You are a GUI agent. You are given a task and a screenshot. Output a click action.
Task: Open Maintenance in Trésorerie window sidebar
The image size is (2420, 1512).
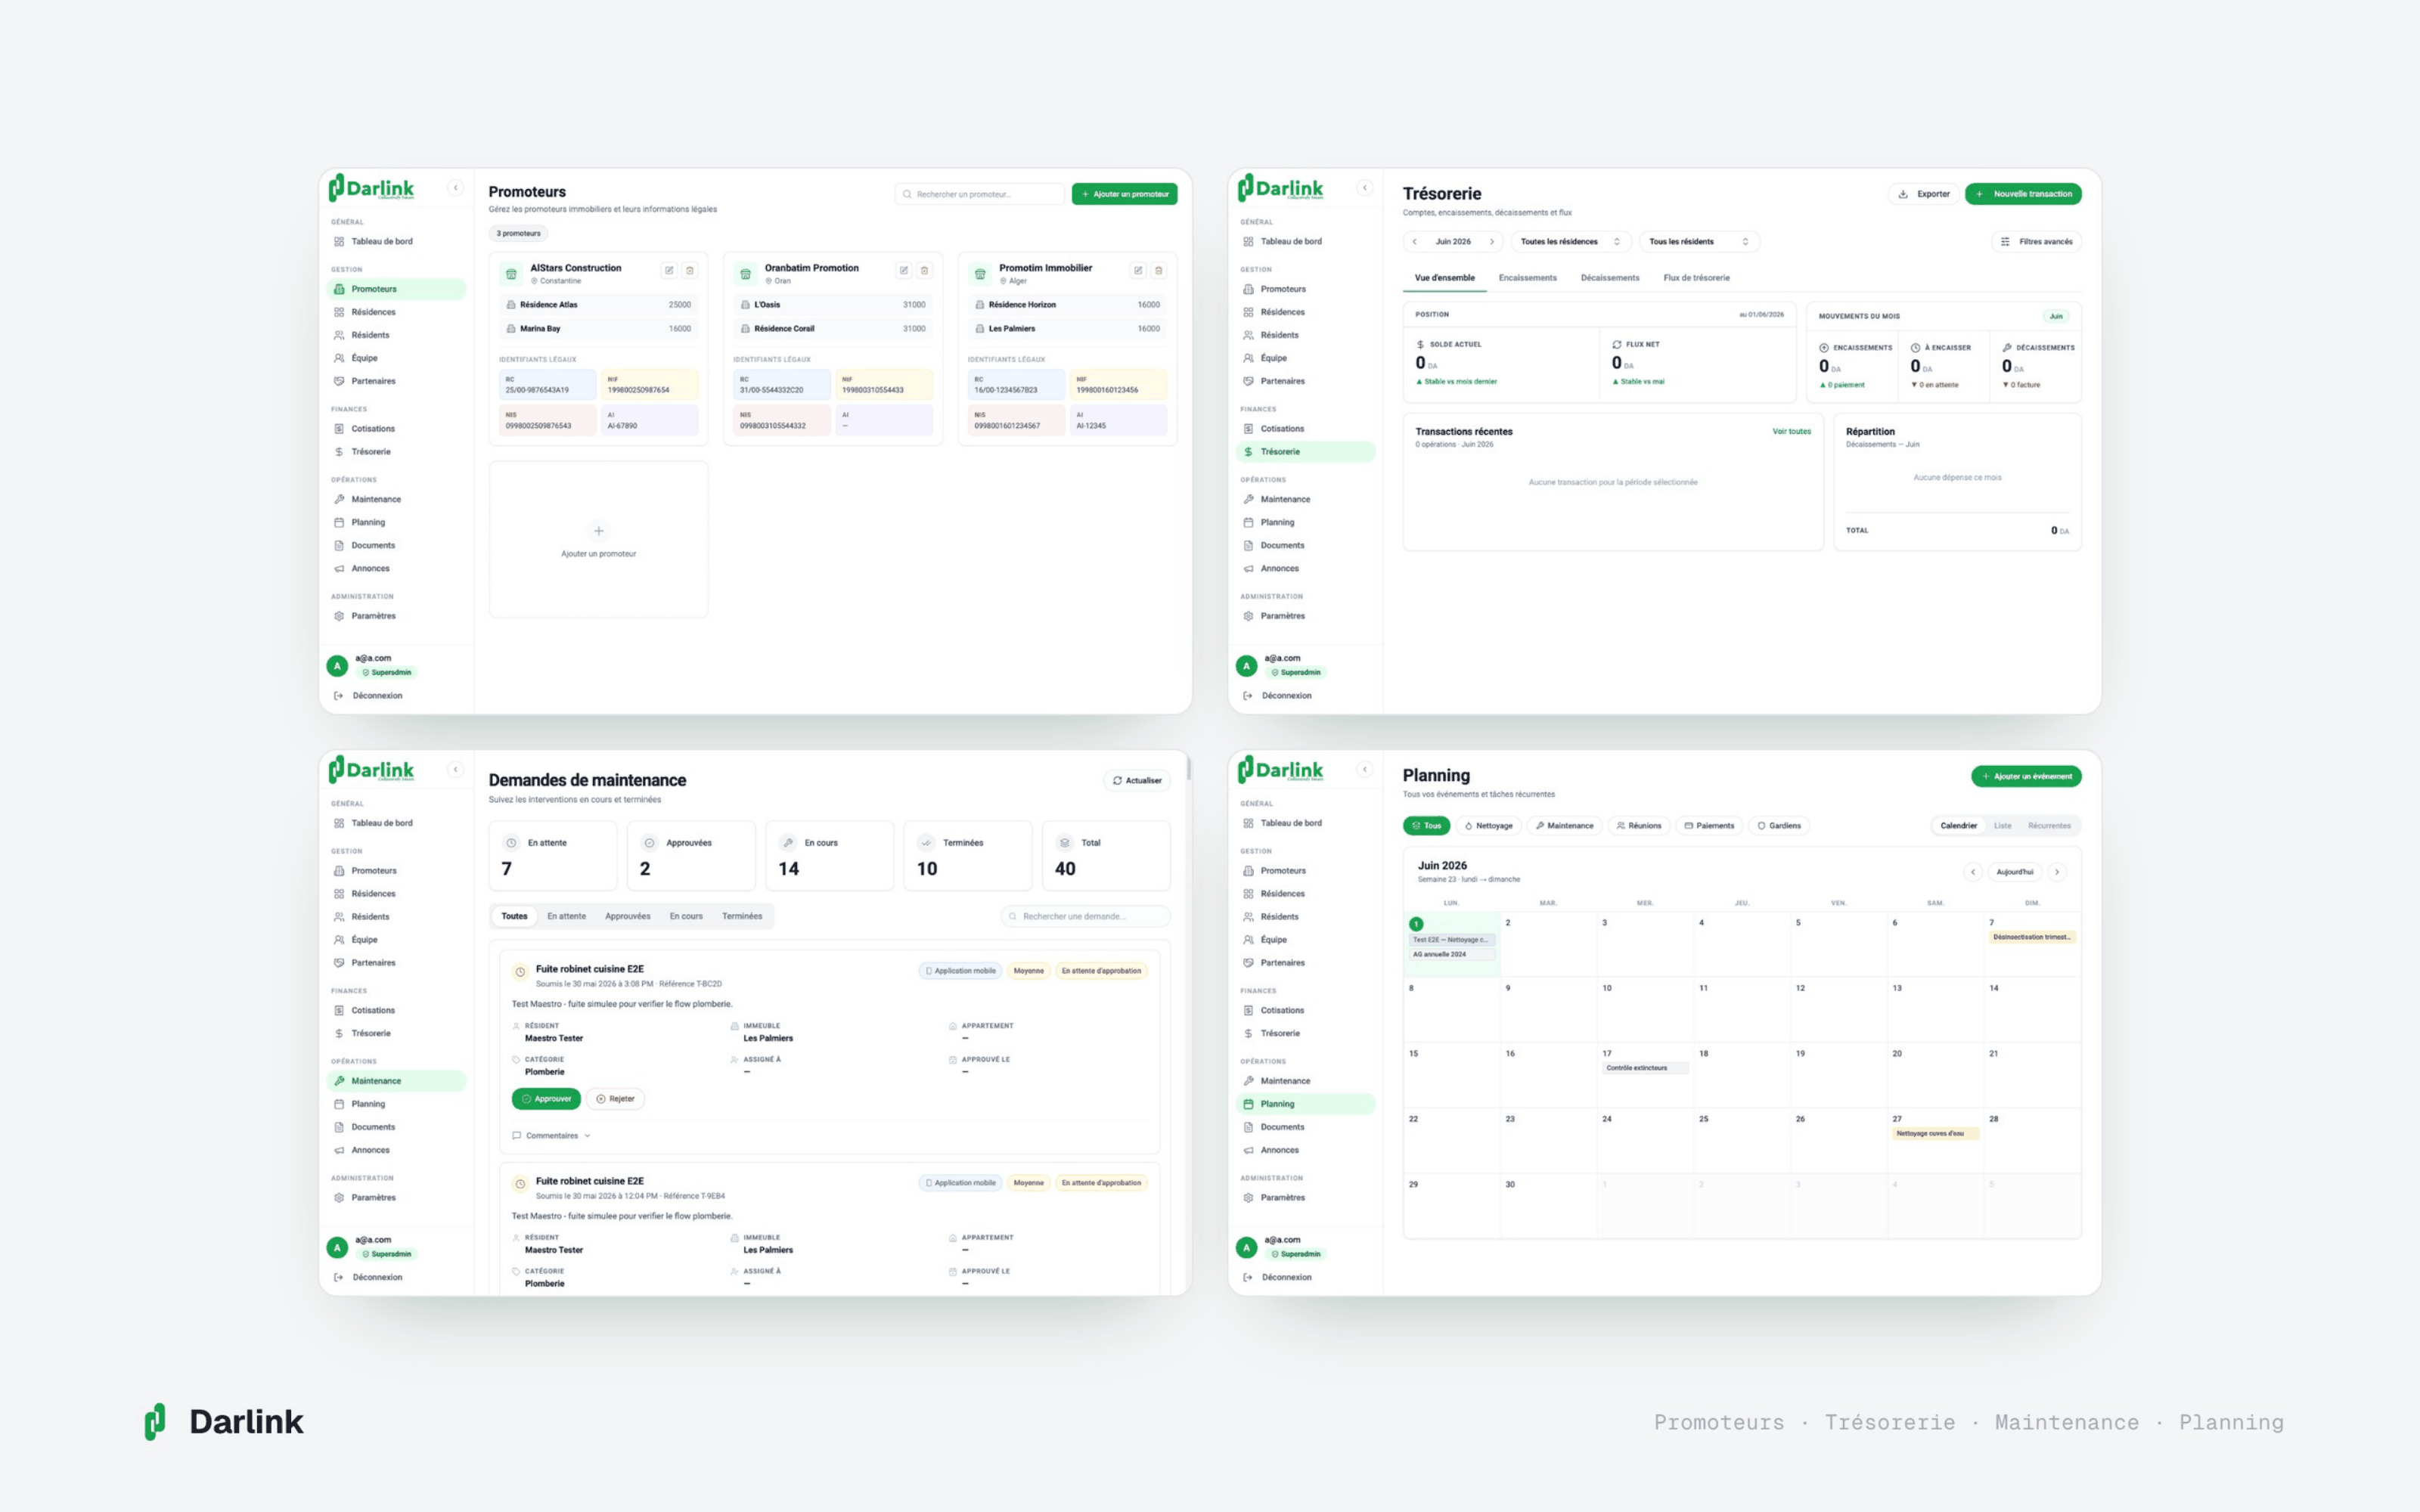(x=1305, y=499)
